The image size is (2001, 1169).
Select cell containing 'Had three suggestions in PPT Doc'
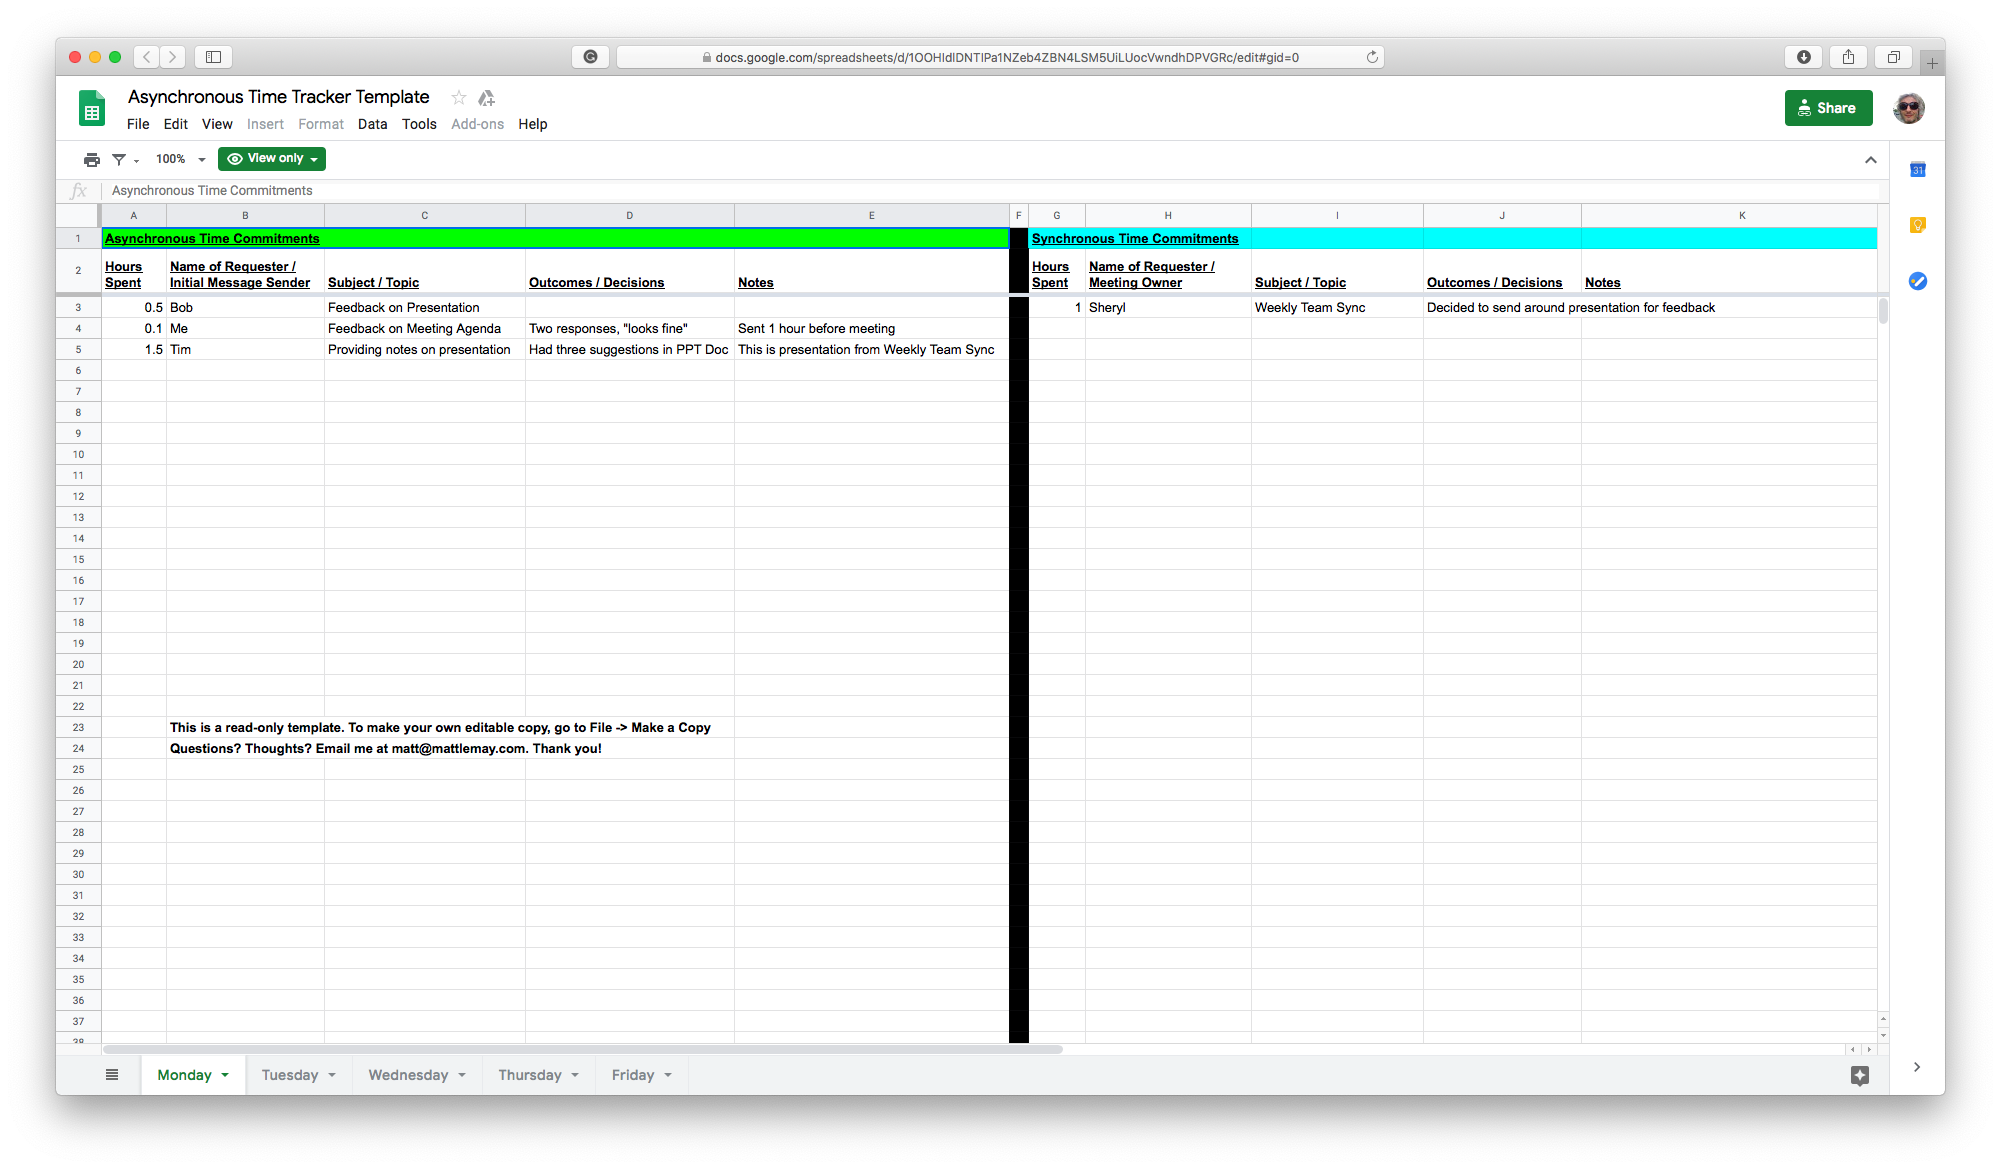(x=630, y=350)
